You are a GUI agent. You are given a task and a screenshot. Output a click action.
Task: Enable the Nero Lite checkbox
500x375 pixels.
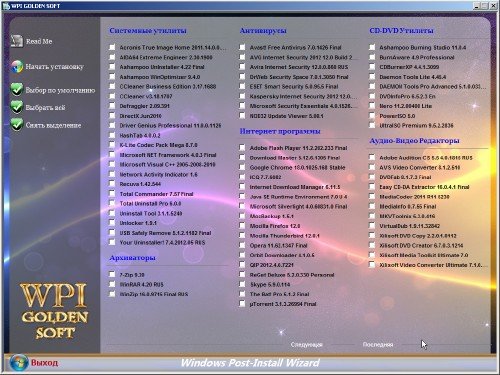[372, 106]
